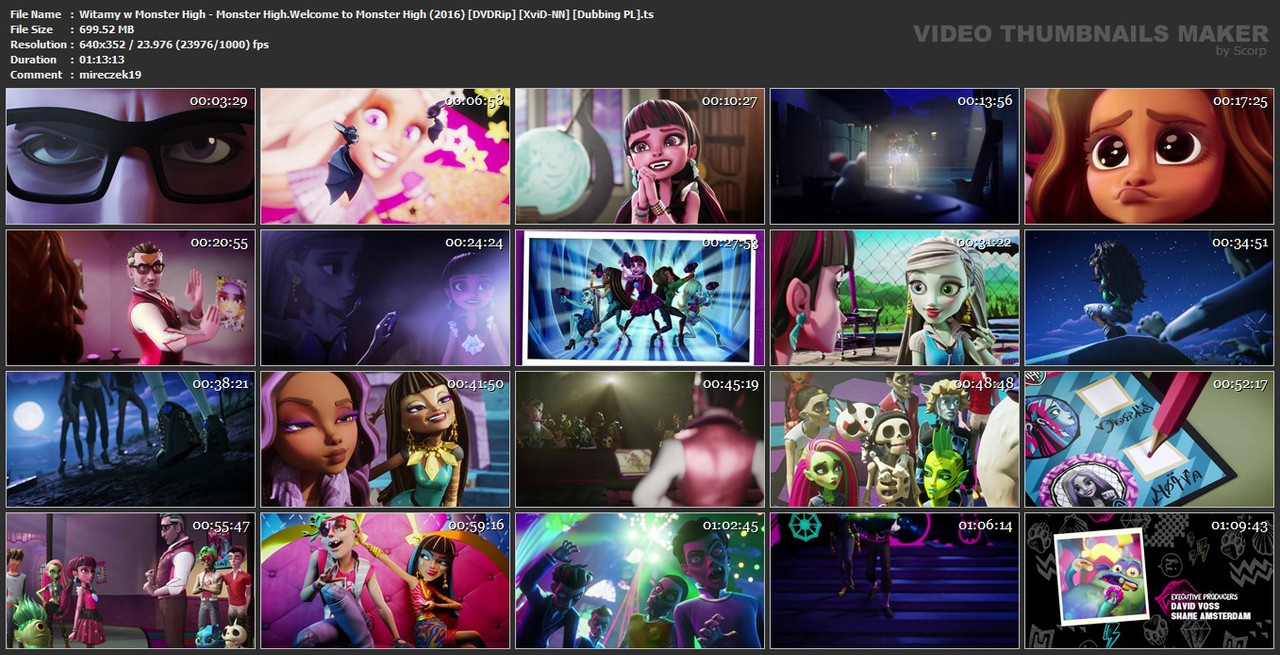Click the resolution value 640x352 / 23.976 fps
The height and width of the screenshot is (655, 1280).
[x=173, y=45]
